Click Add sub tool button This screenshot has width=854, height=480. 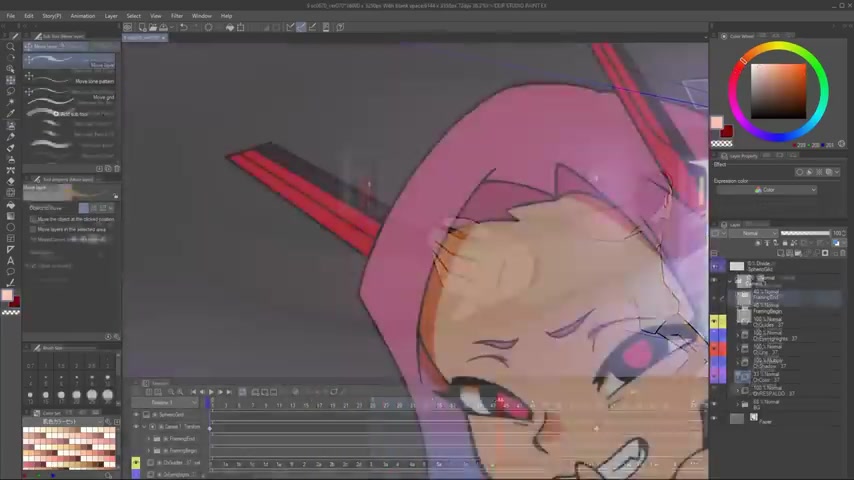[x=70, y=114]
